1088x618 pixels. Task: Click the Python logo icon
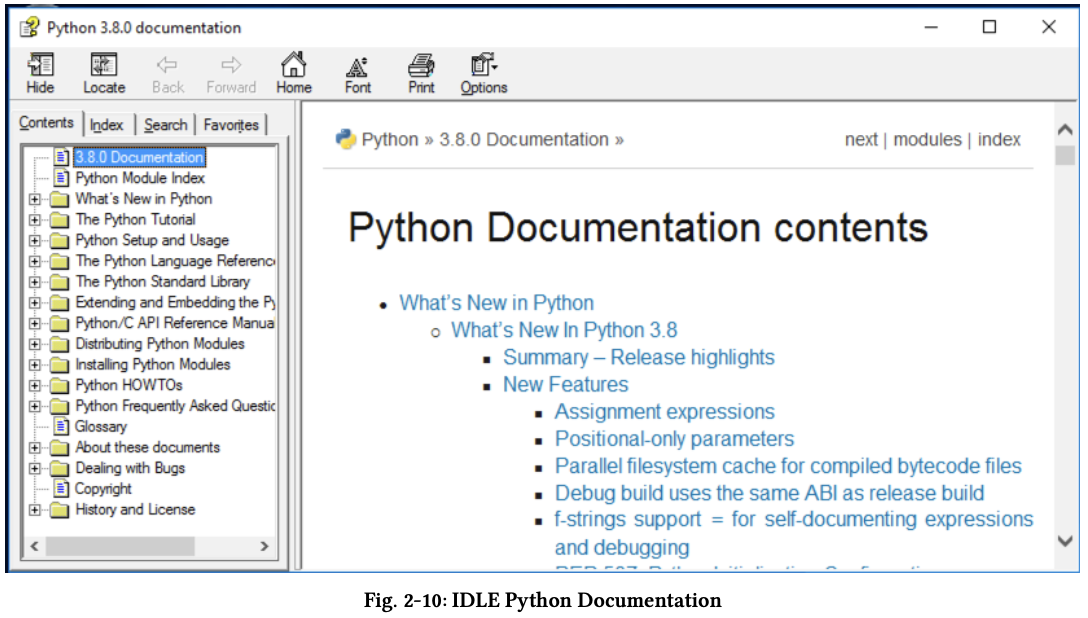[x=346, y=140]
